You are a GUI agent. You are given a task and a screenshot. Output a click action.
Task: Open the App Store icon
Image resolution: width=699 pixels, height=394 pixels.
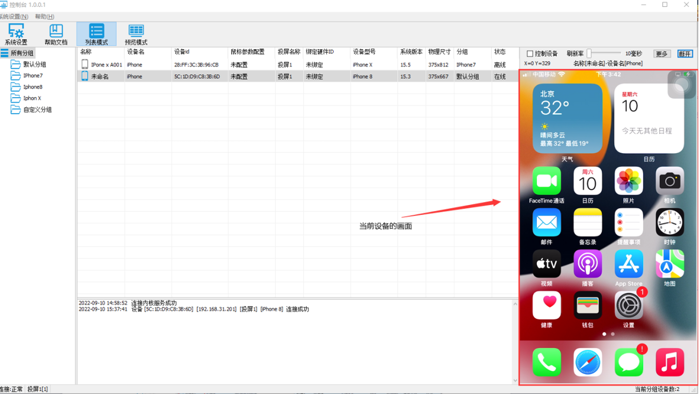coord(629,263)
